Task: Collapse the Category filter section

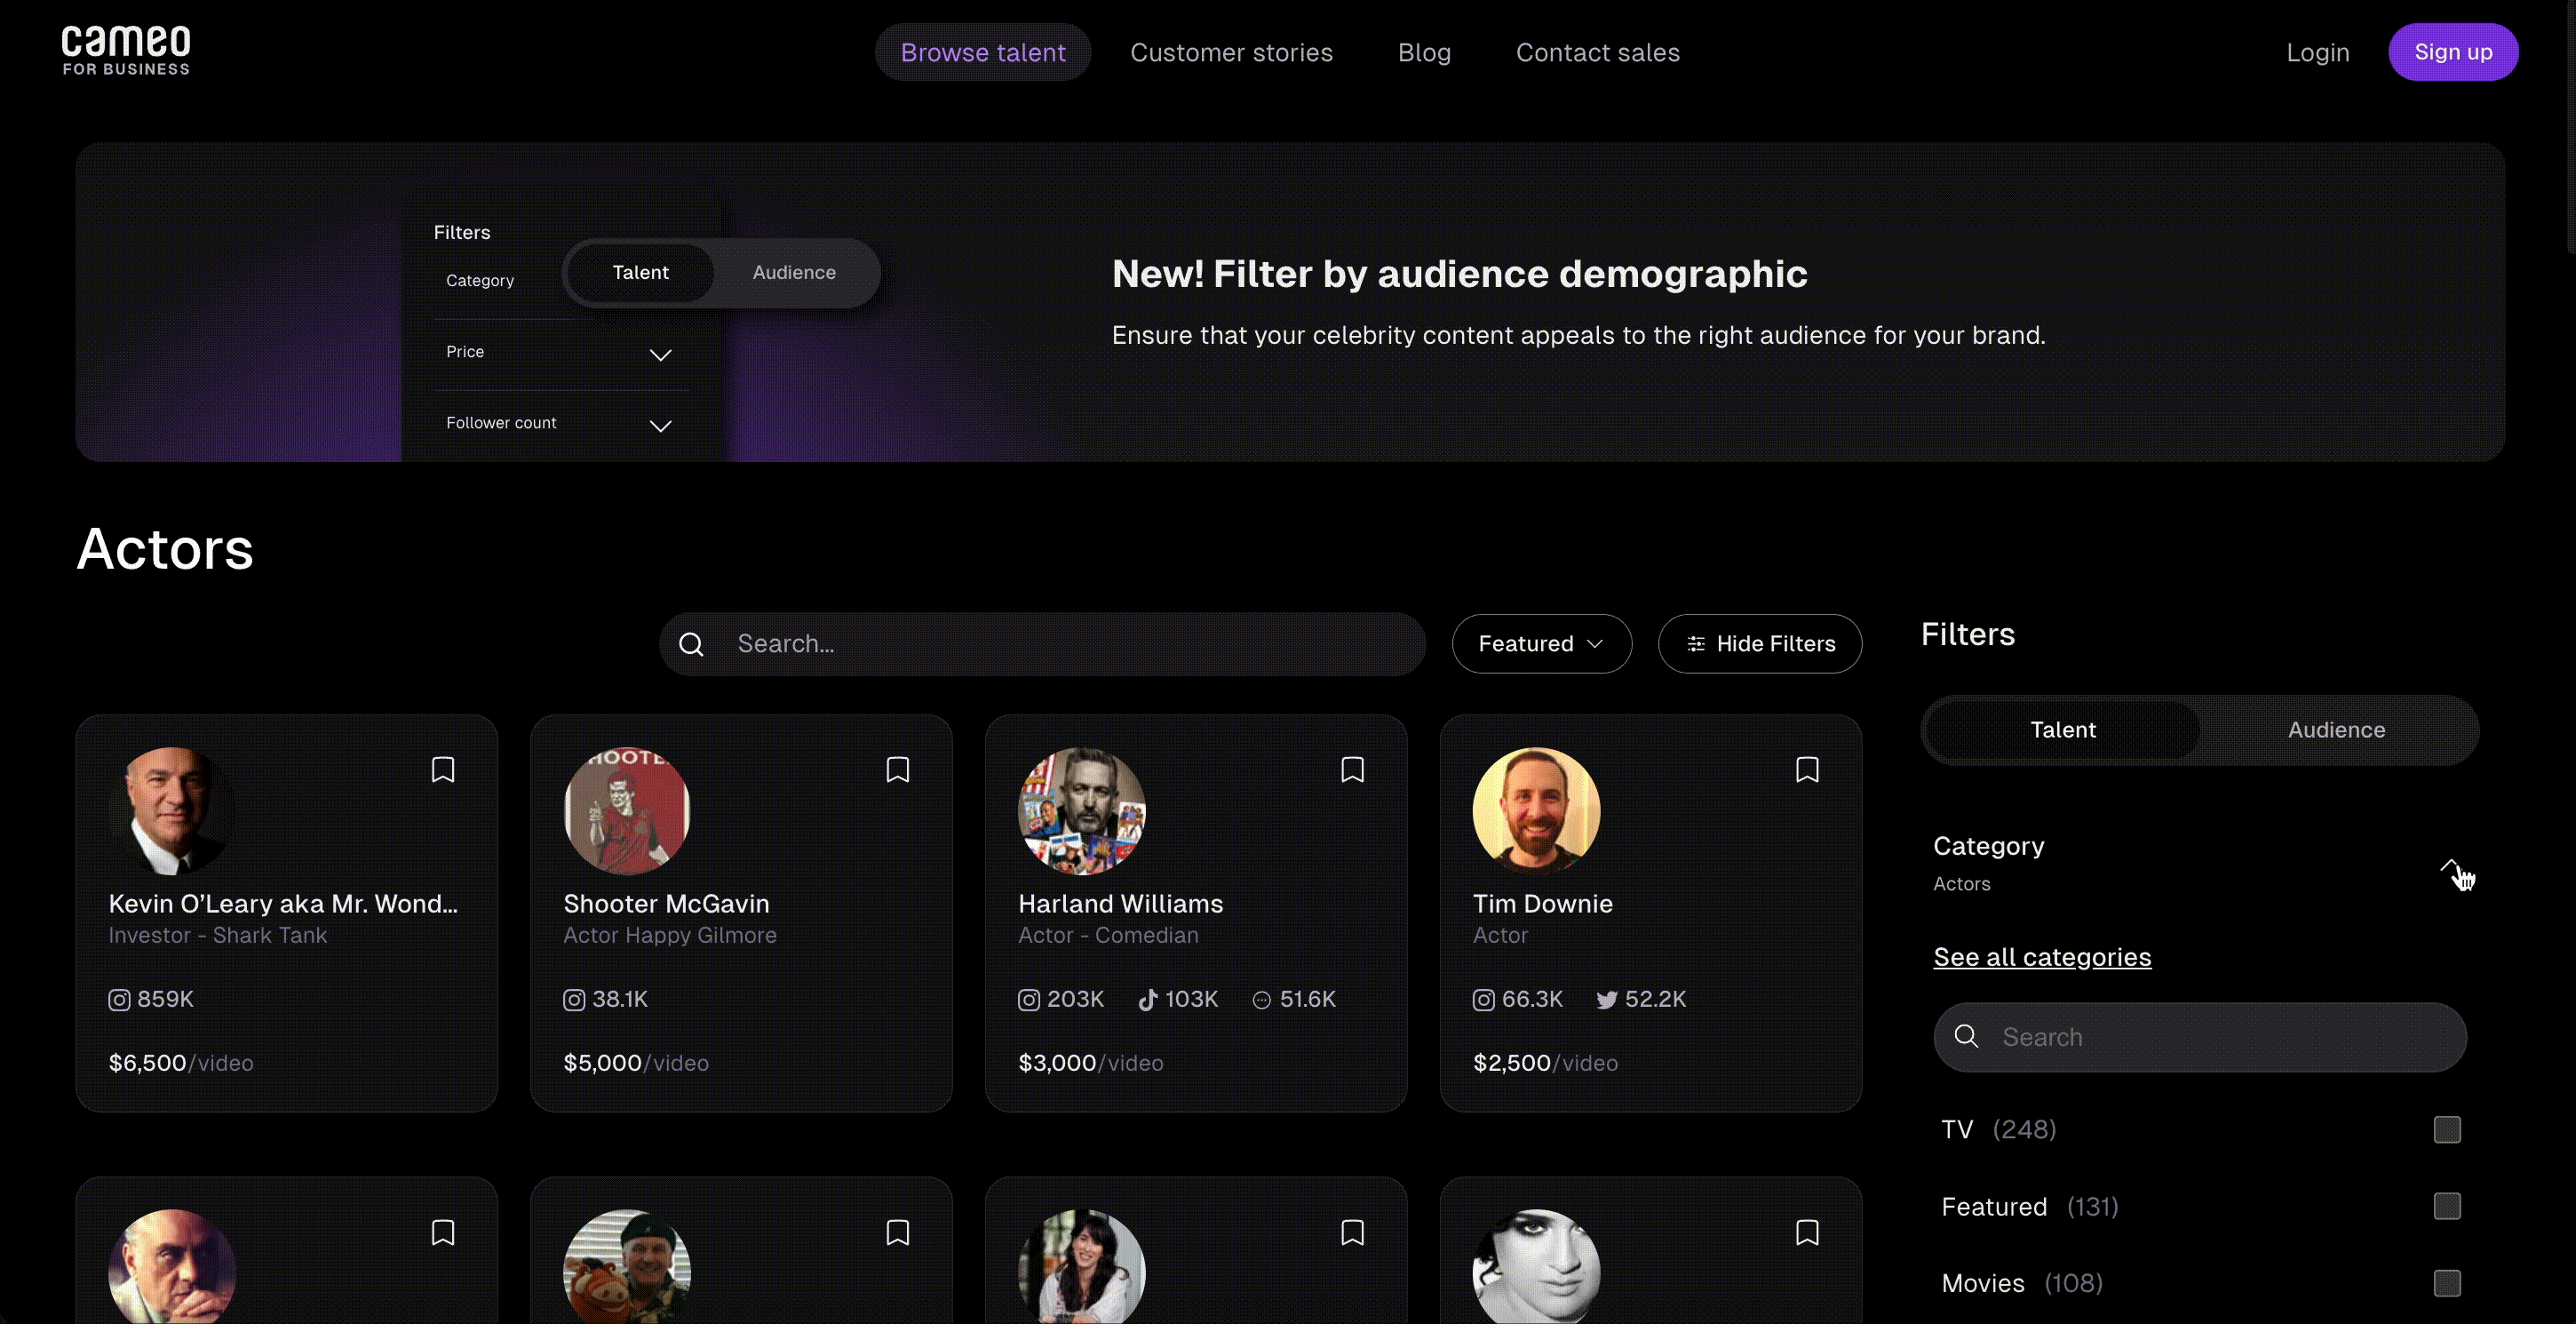Action: (2449, 865)
